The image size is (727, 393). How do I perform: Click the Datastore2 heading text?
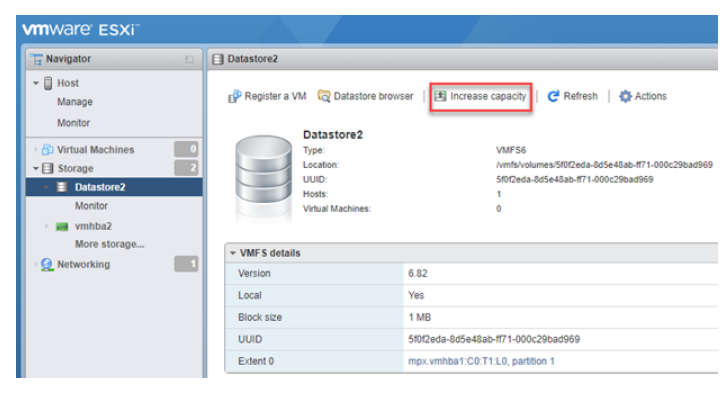pos(333,135)
